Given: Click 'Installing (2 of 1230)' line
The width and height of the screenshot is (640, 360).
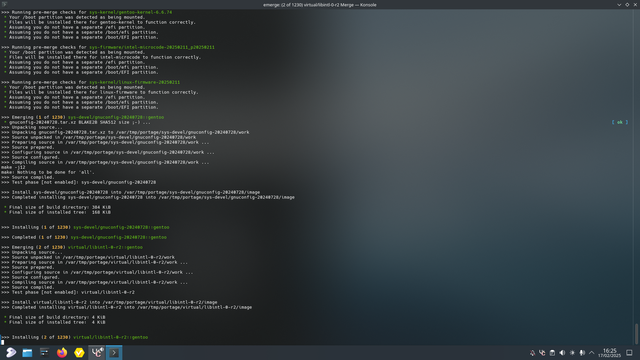Looking at the screenshot, I should pos(74,337).
